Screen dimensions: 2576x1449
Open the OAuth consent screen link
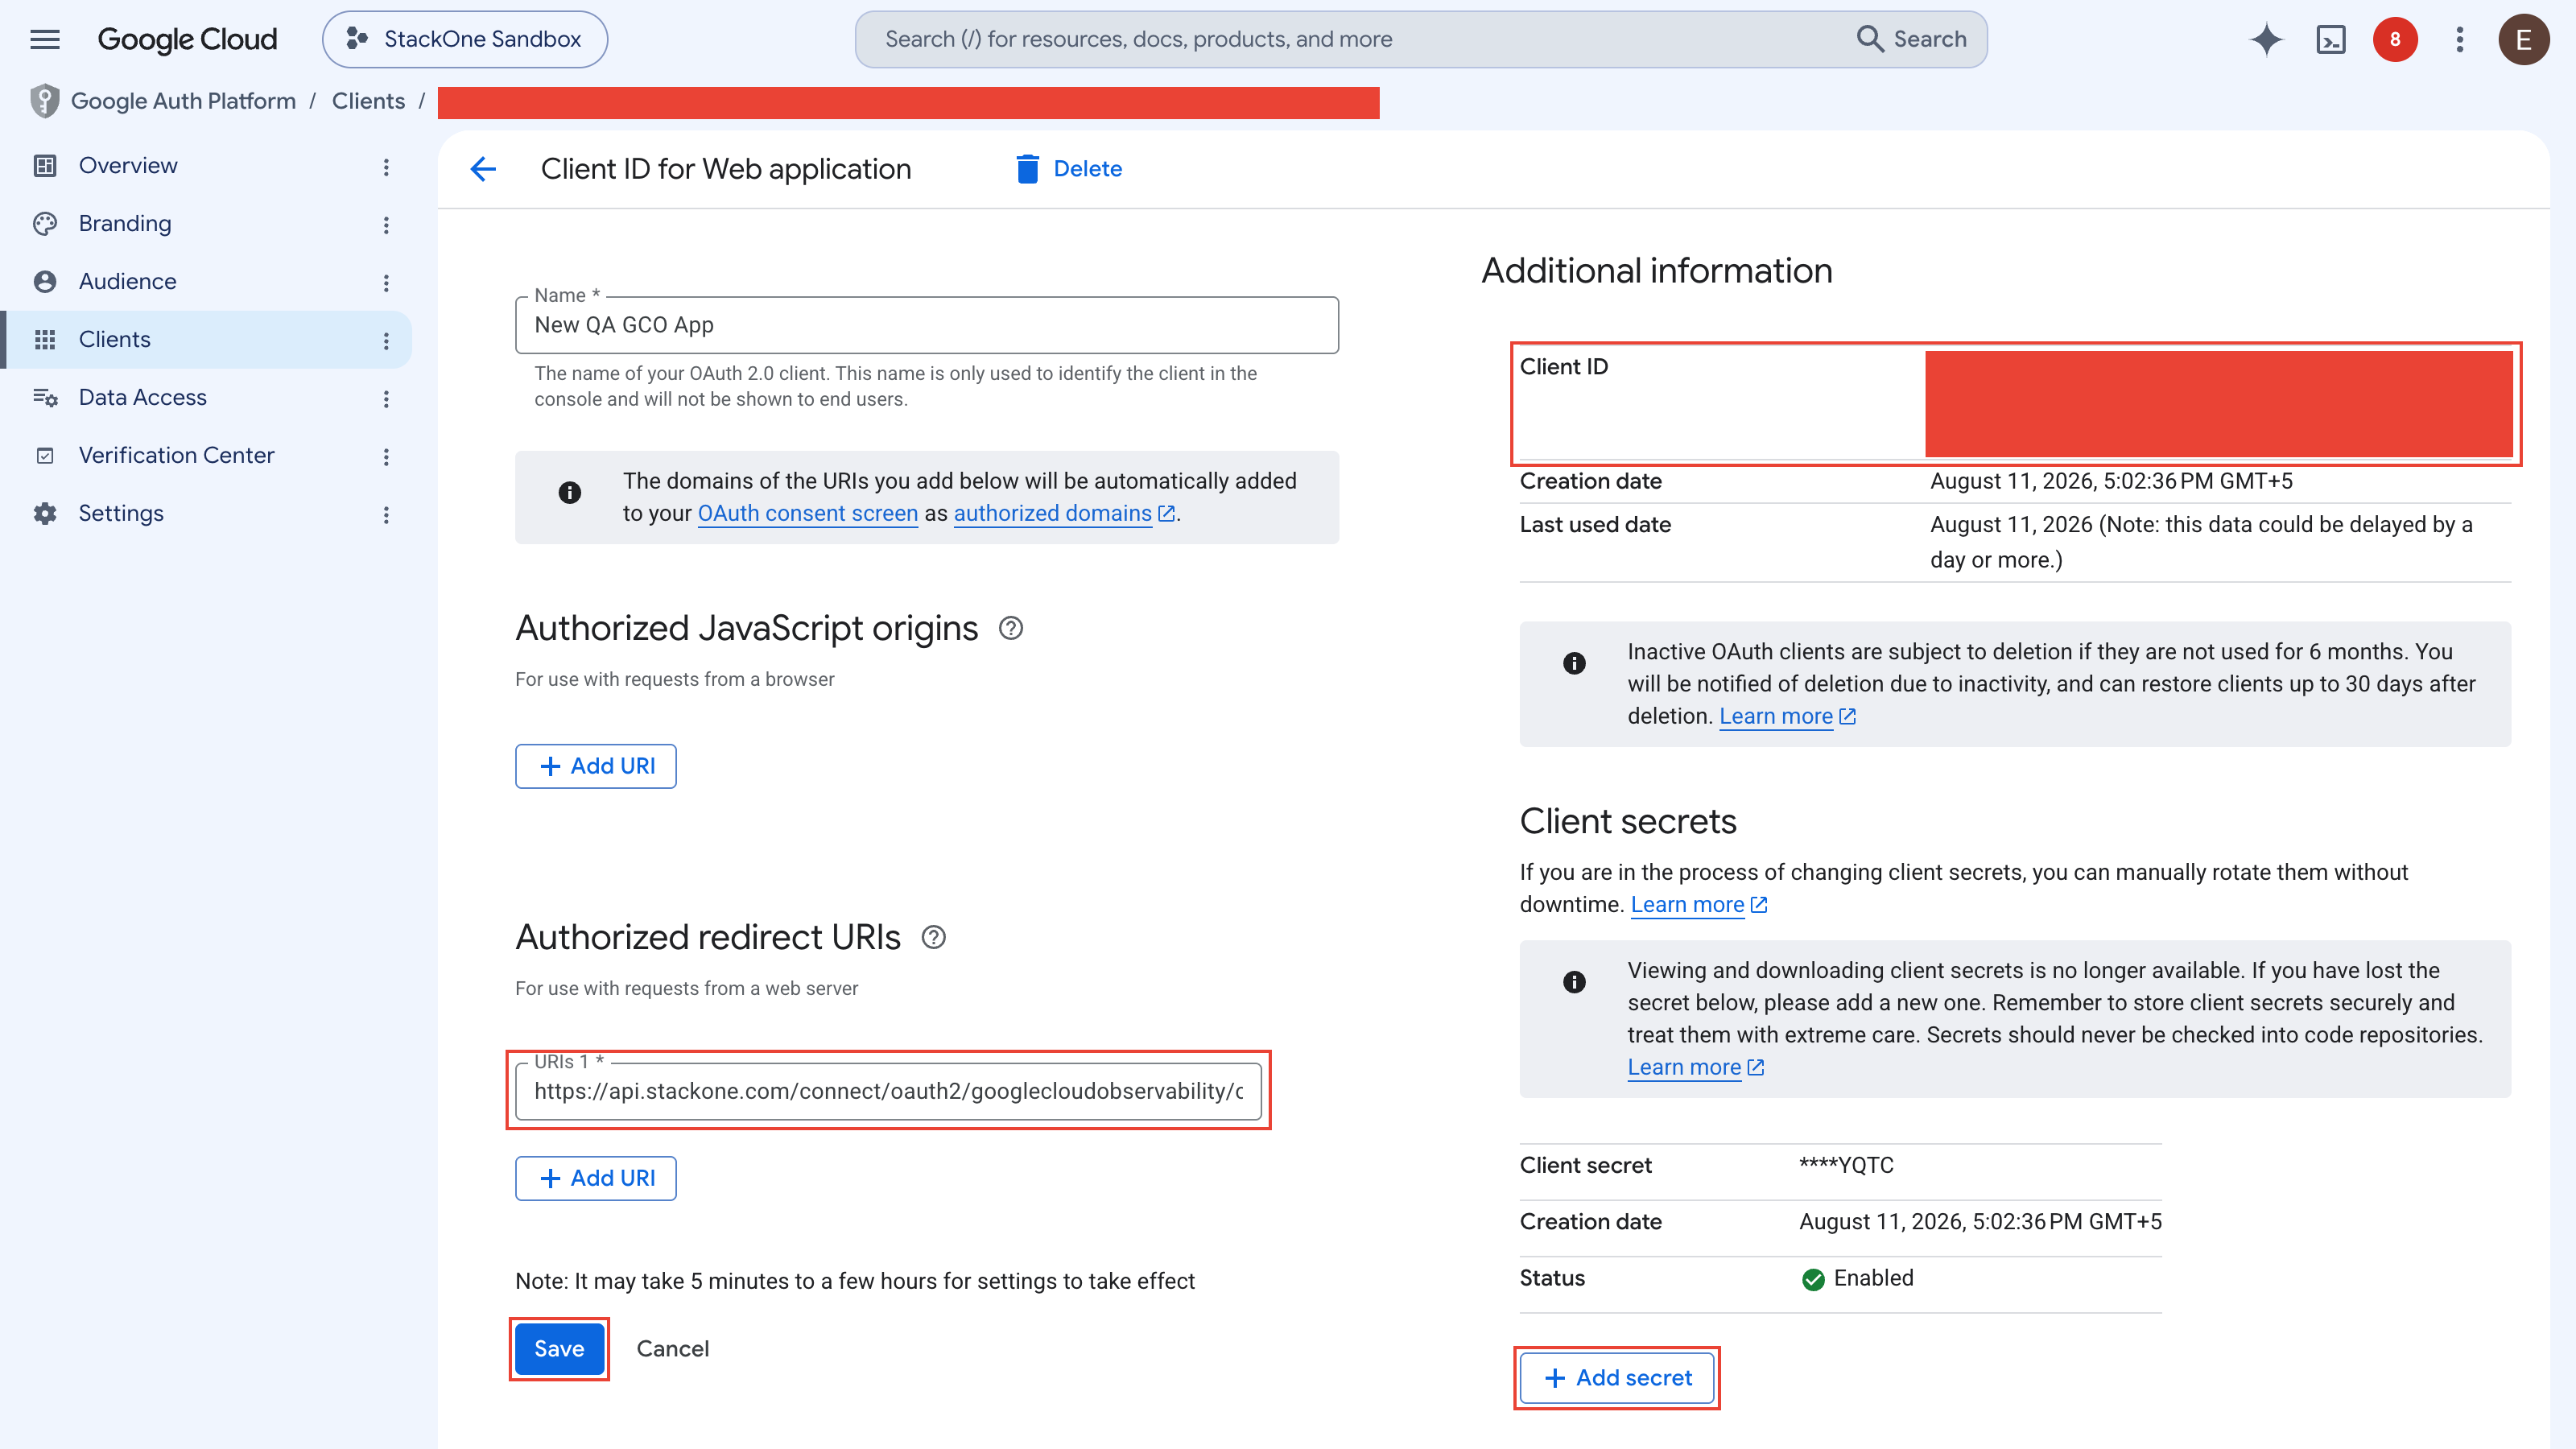(808, 513)
